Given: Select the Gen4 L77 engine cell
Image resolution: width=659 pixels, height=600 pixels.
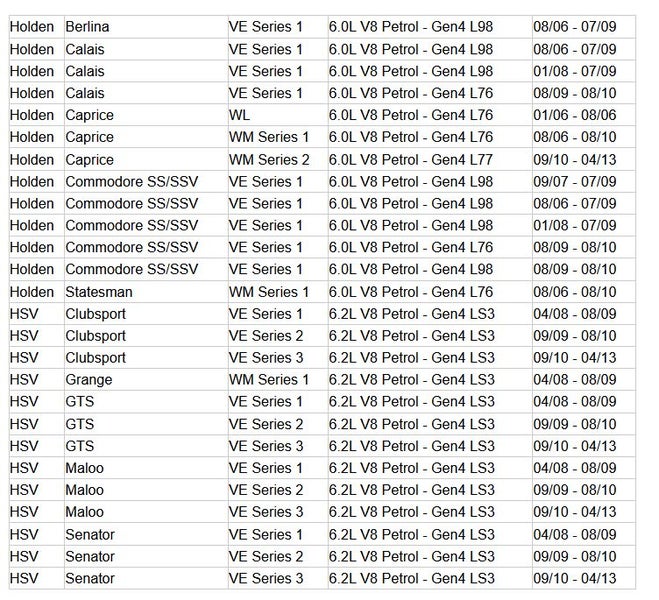Looking at the screenshot, I should click(x=410, y=159).
